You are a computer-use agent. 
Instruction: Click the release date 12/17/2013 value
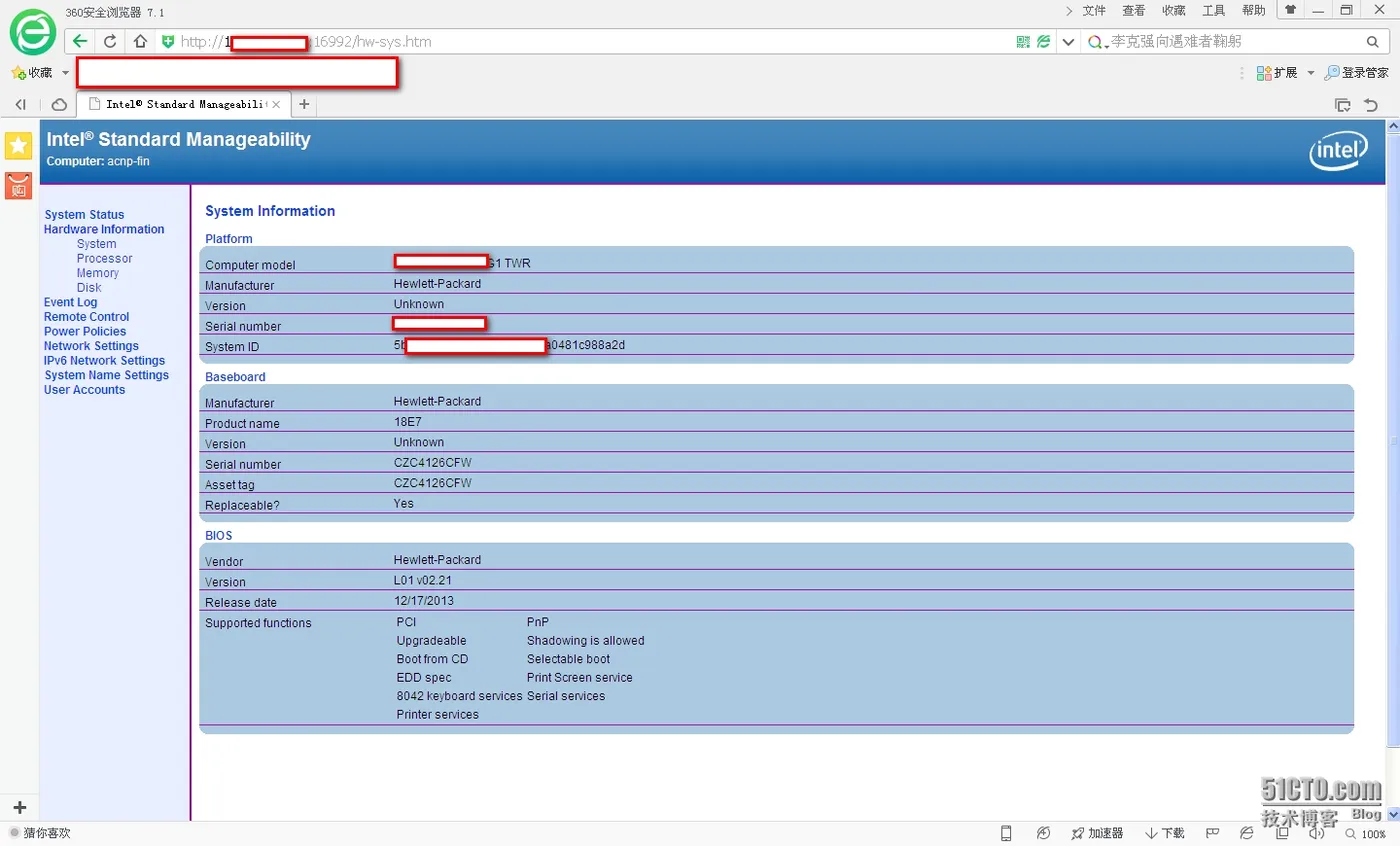click(425, 601)
